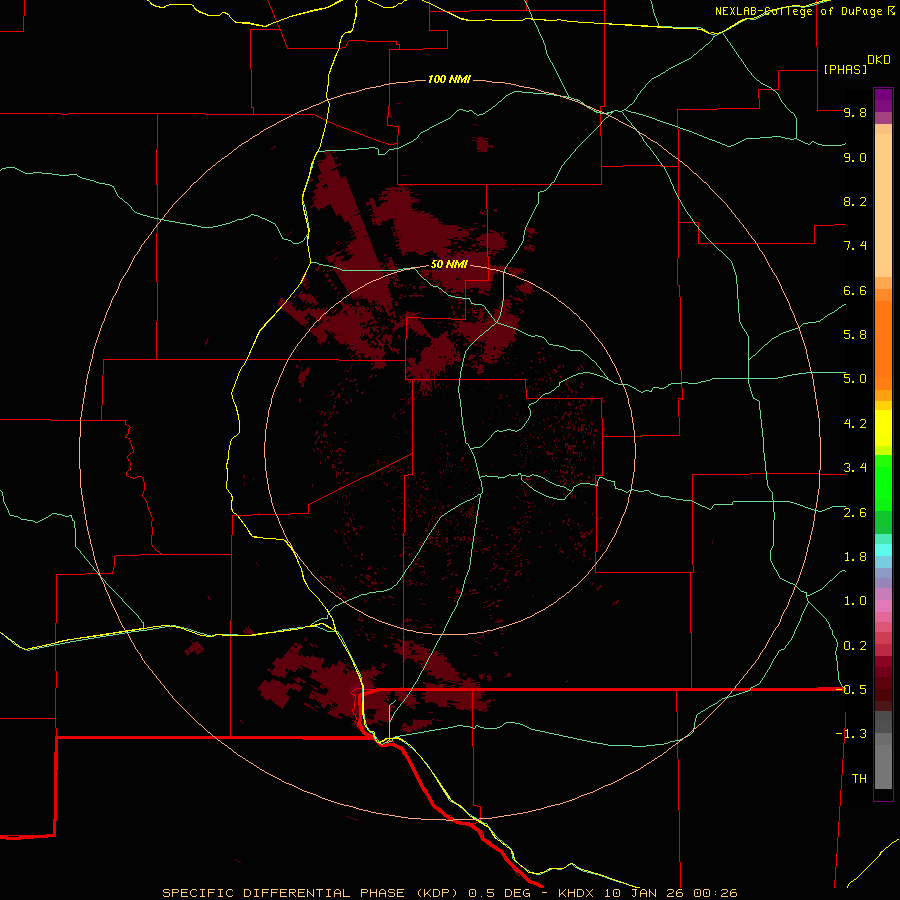Click the 5.0 scale value
This screenshot has width=900, height=900.
pos(855,379)
